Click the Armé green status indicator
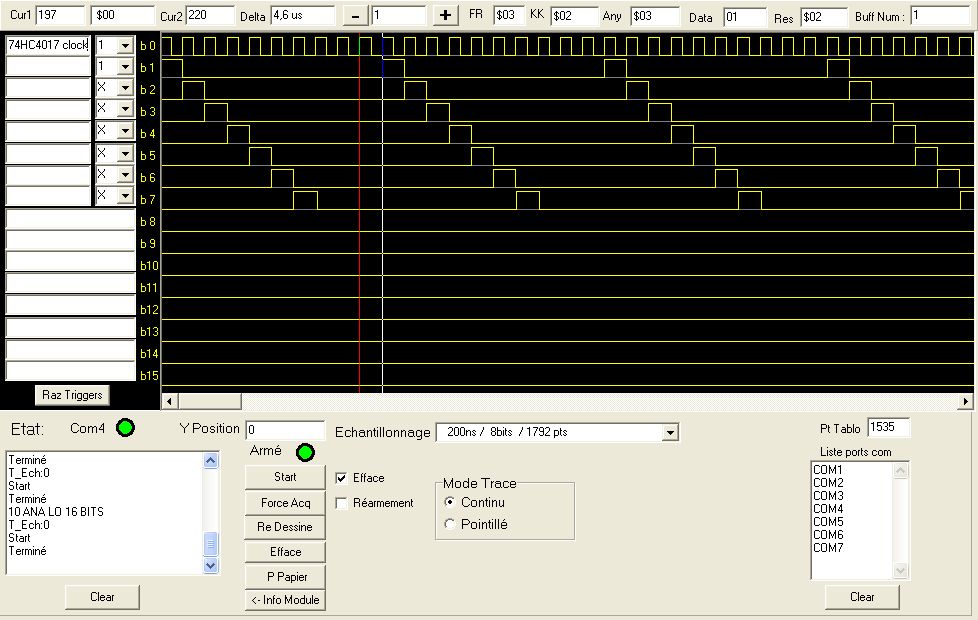 [305, 452]
